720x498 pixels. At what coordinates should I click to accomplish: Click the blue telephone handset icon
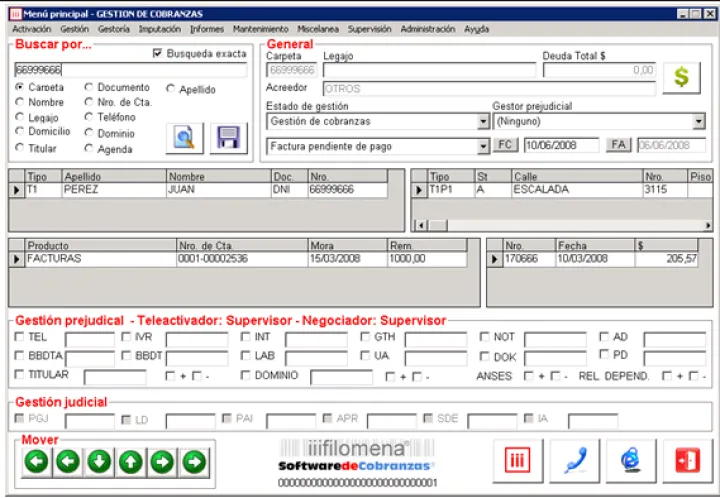pos(575,459)
